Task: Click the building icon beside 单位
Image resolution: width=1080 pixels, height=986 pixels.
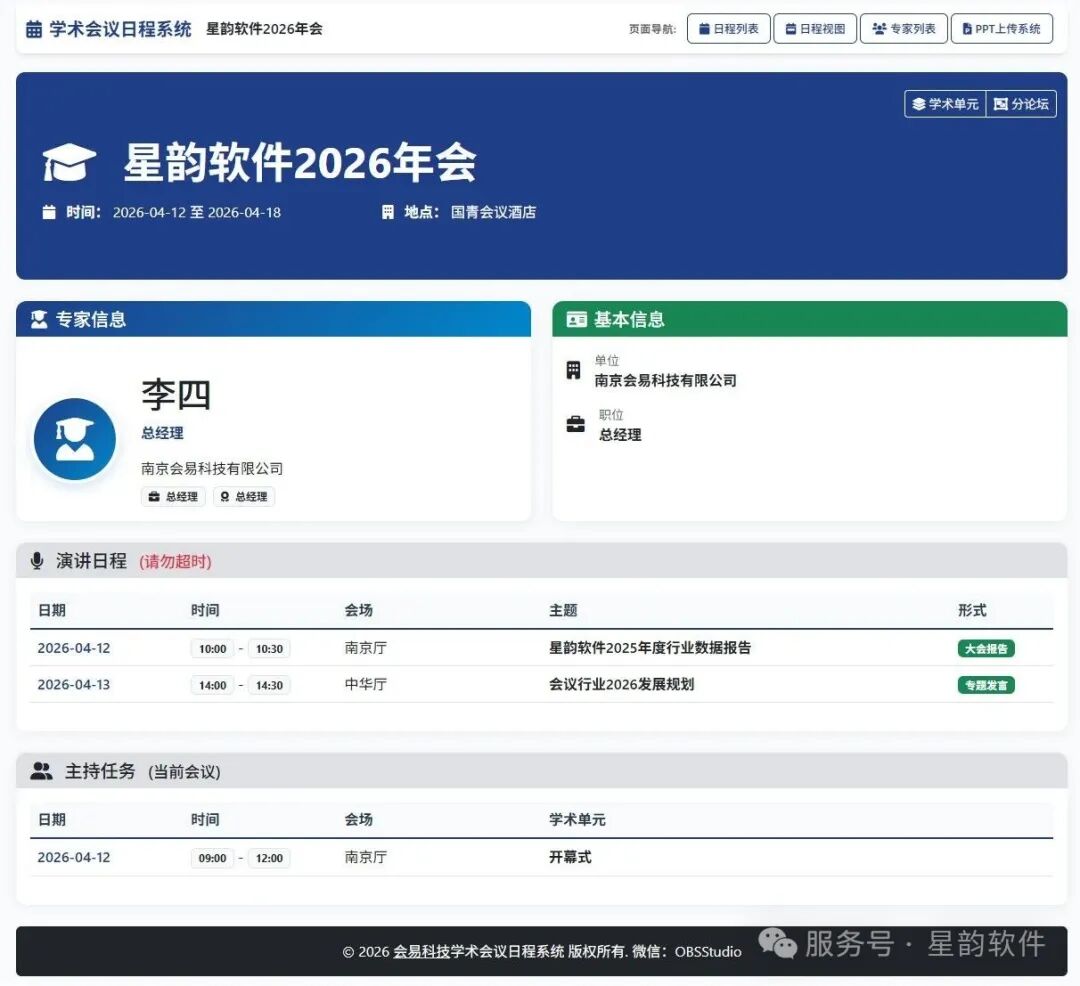Action: 573,370
